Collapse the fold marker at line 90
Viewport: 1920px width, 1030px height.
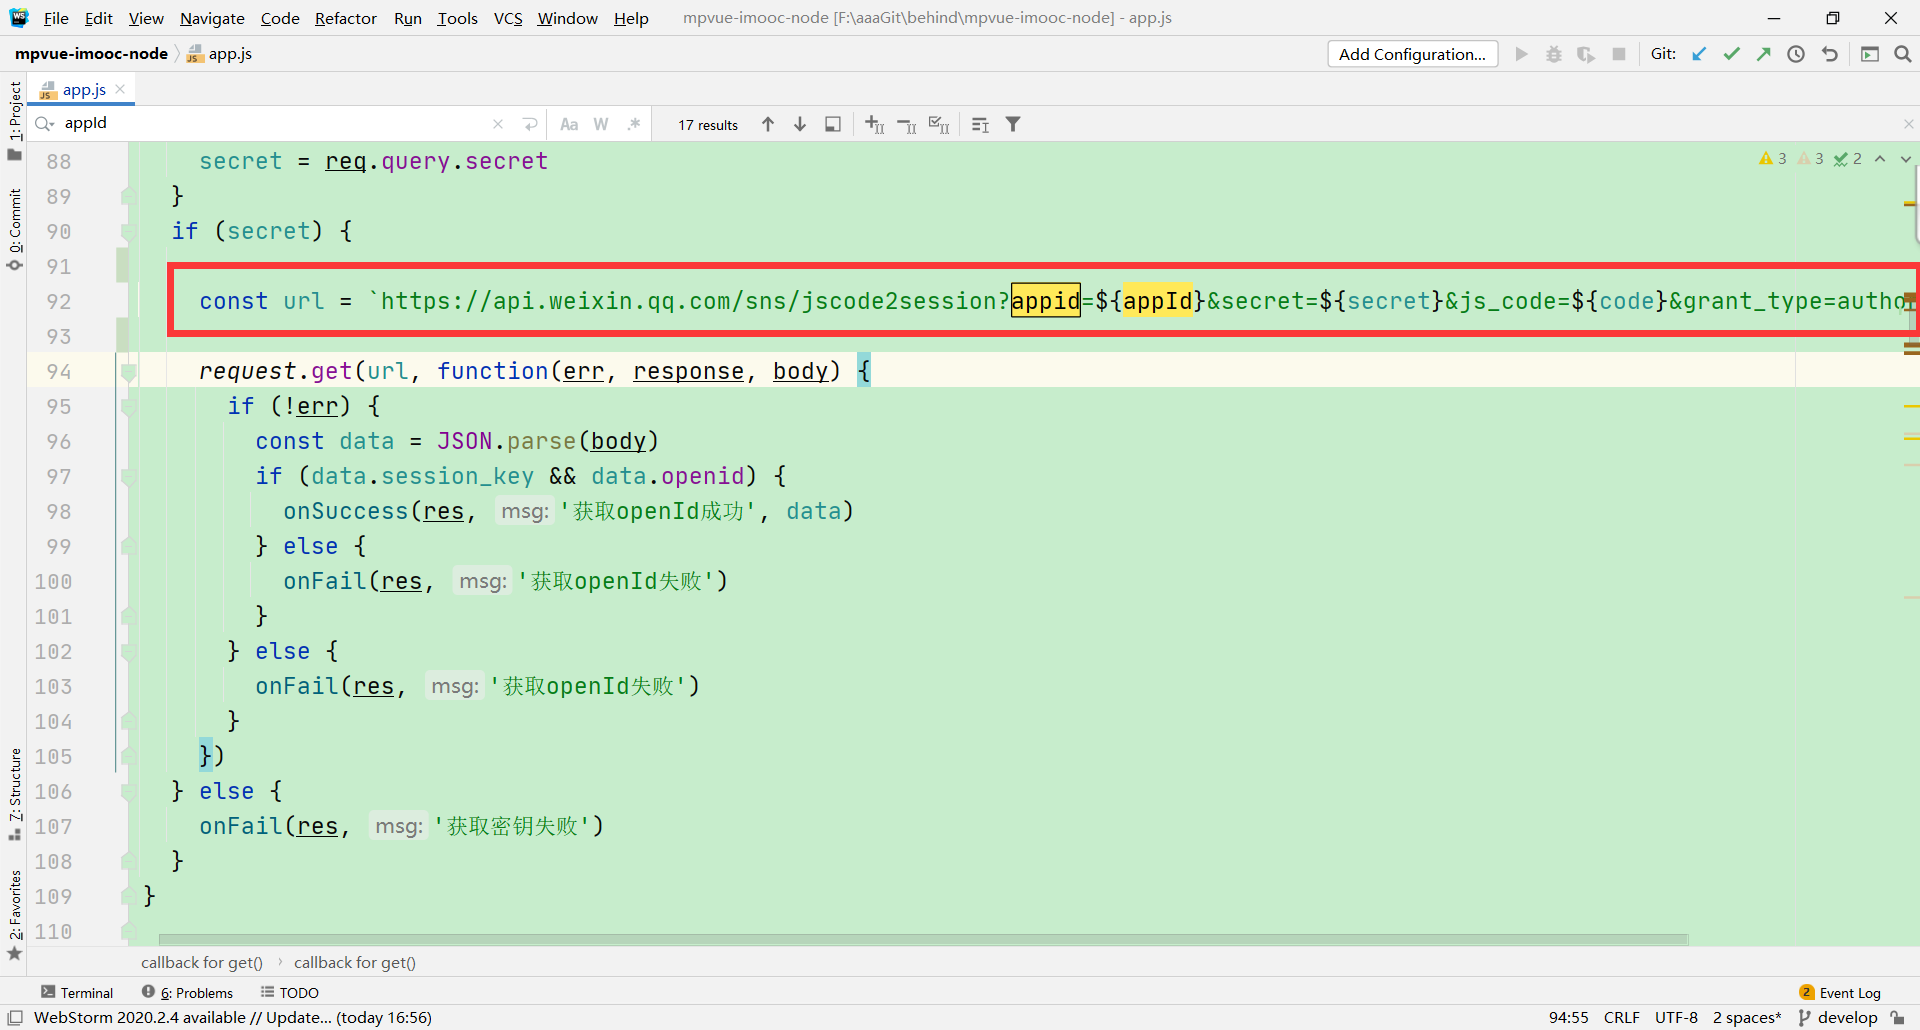(128, 232)
